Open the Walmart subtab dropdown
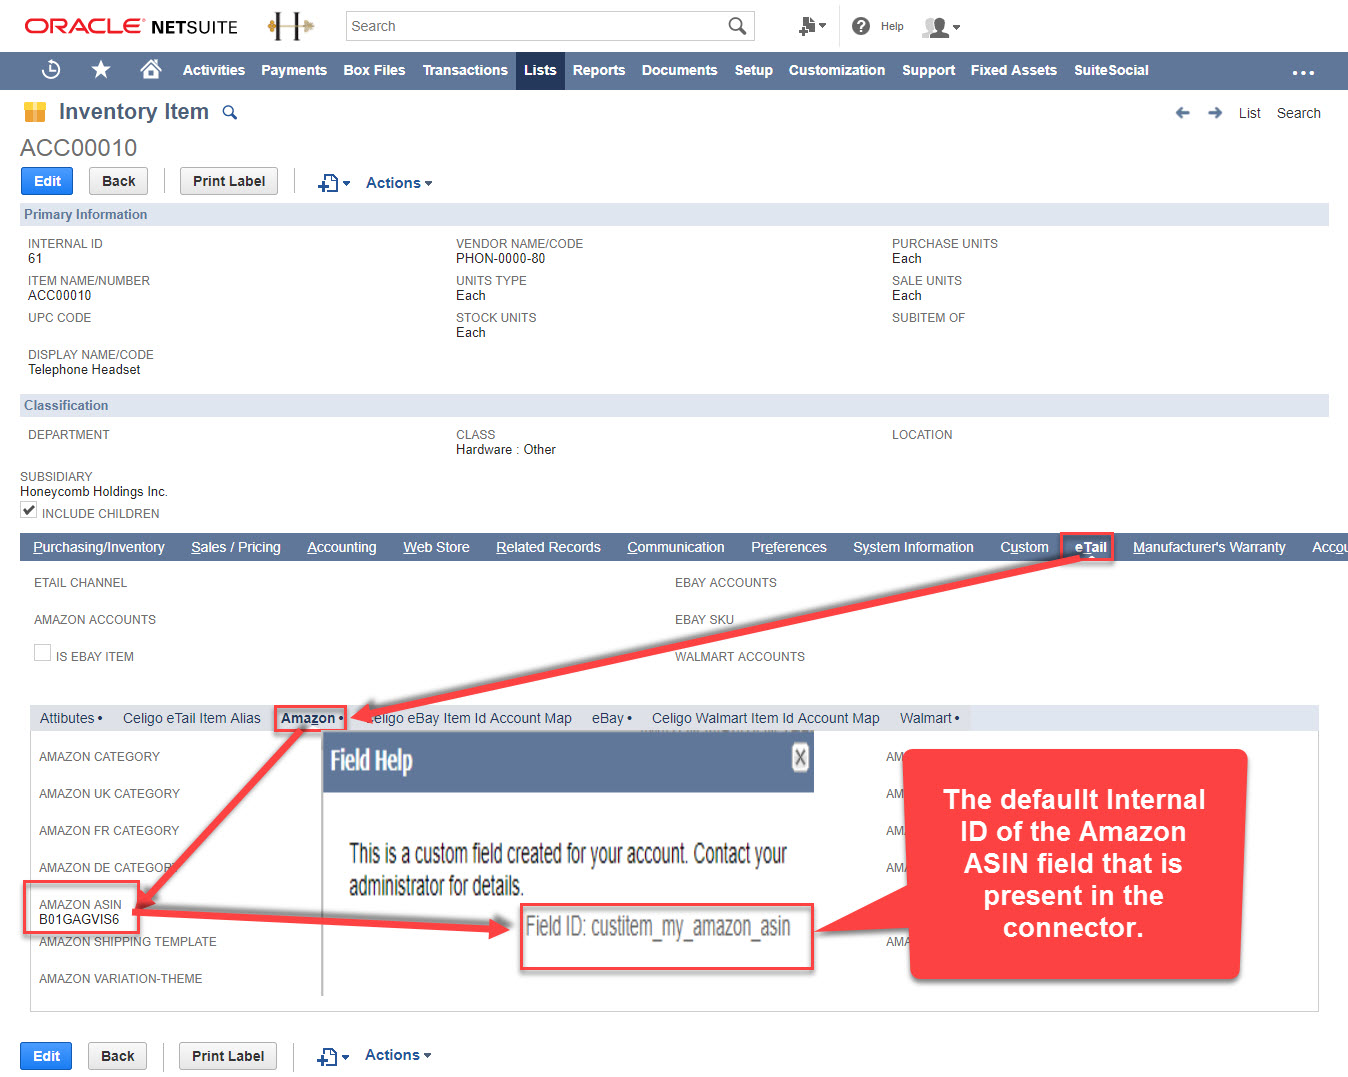Viewport: 1348px width, 1077px height. click(x=929, y=718)
